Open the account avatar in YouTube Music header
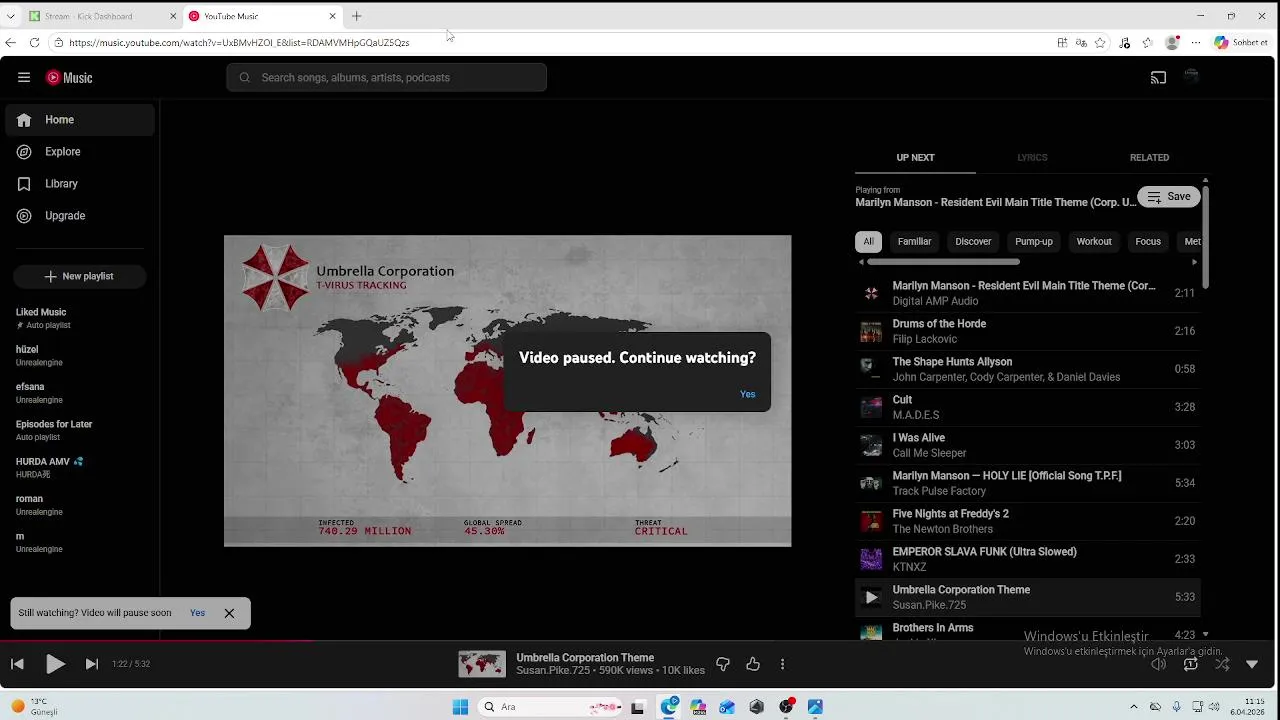The height and width of the screenshot is (720, 1280). tap(1191, 77)
